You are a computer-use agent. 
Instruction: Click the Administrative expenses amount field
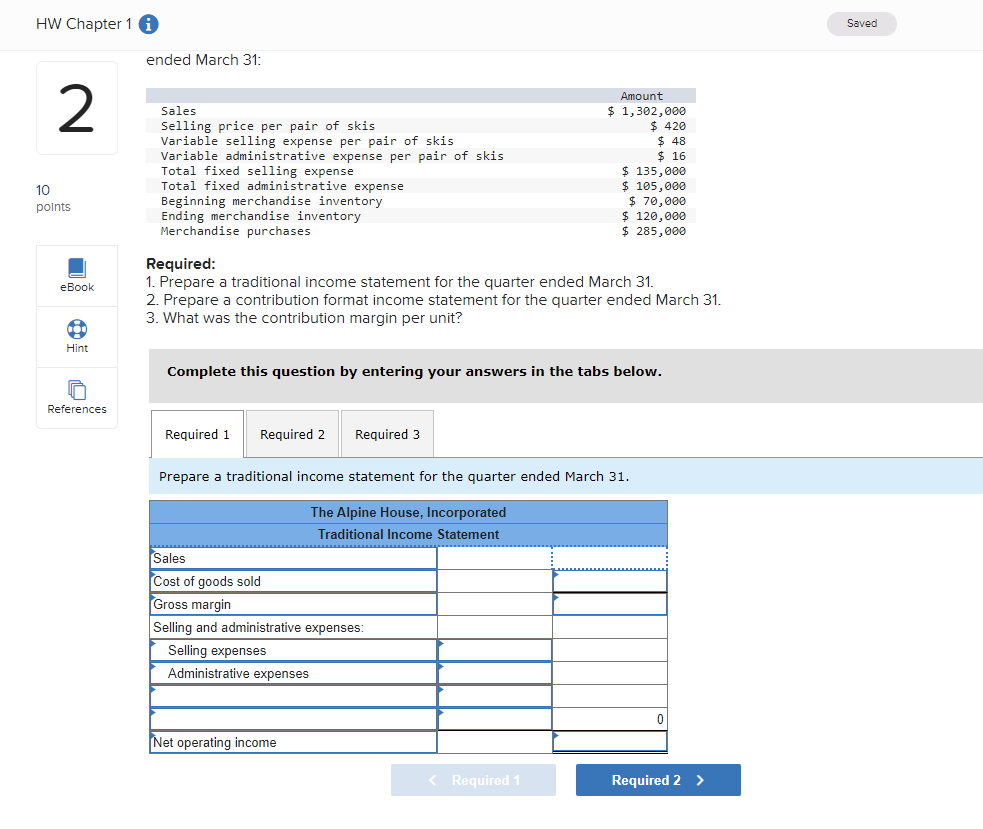(495, 673)
